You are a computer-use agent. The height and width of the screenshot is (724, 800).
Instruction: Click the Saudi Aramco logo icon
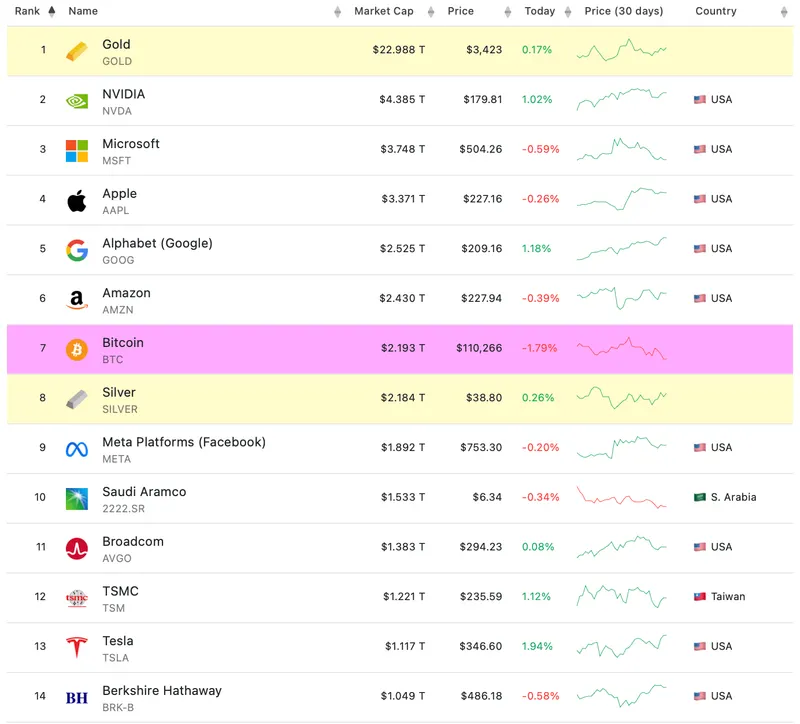[77, 499]
